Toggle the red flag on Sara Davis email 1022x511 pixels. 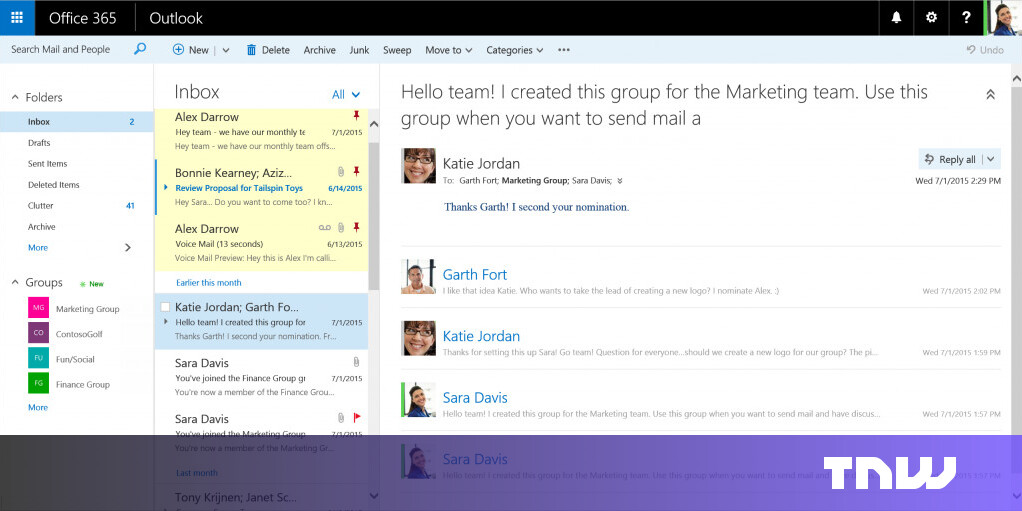click(357, 418)
